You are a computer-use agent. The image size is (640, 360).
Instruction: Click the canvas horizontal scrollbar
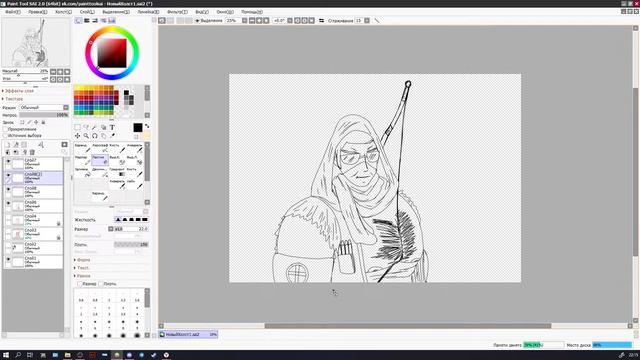[x=407, y=326]
